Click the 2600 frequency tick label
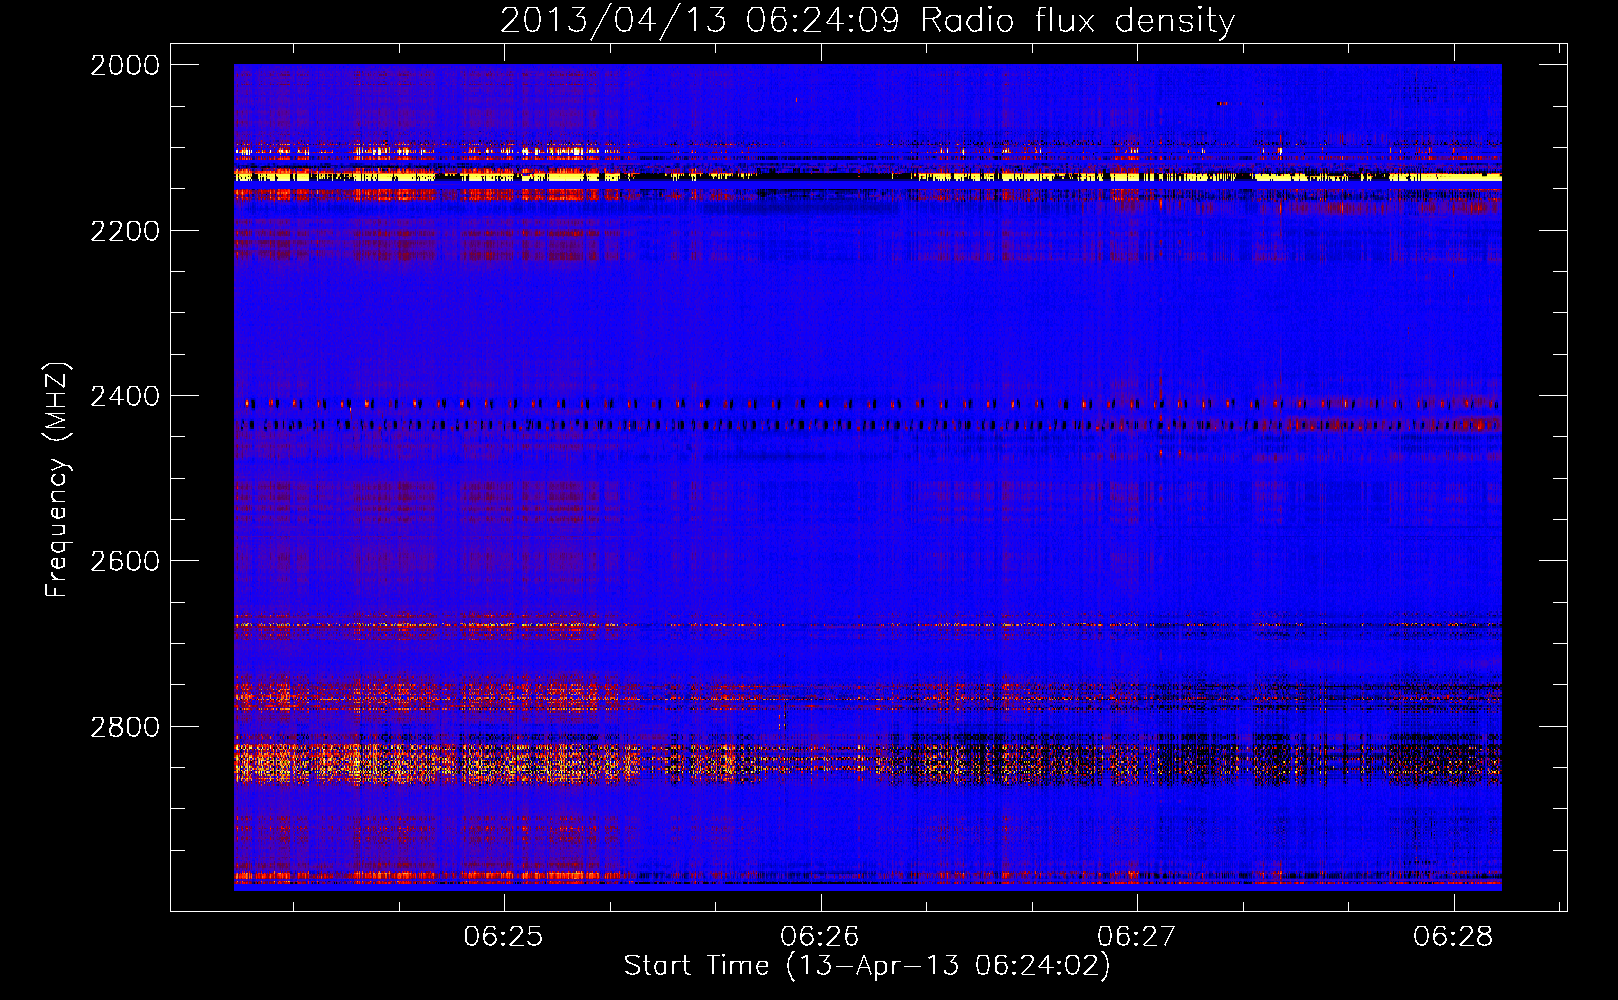This screenshot has height=1000, width=1618. (125, 561)
